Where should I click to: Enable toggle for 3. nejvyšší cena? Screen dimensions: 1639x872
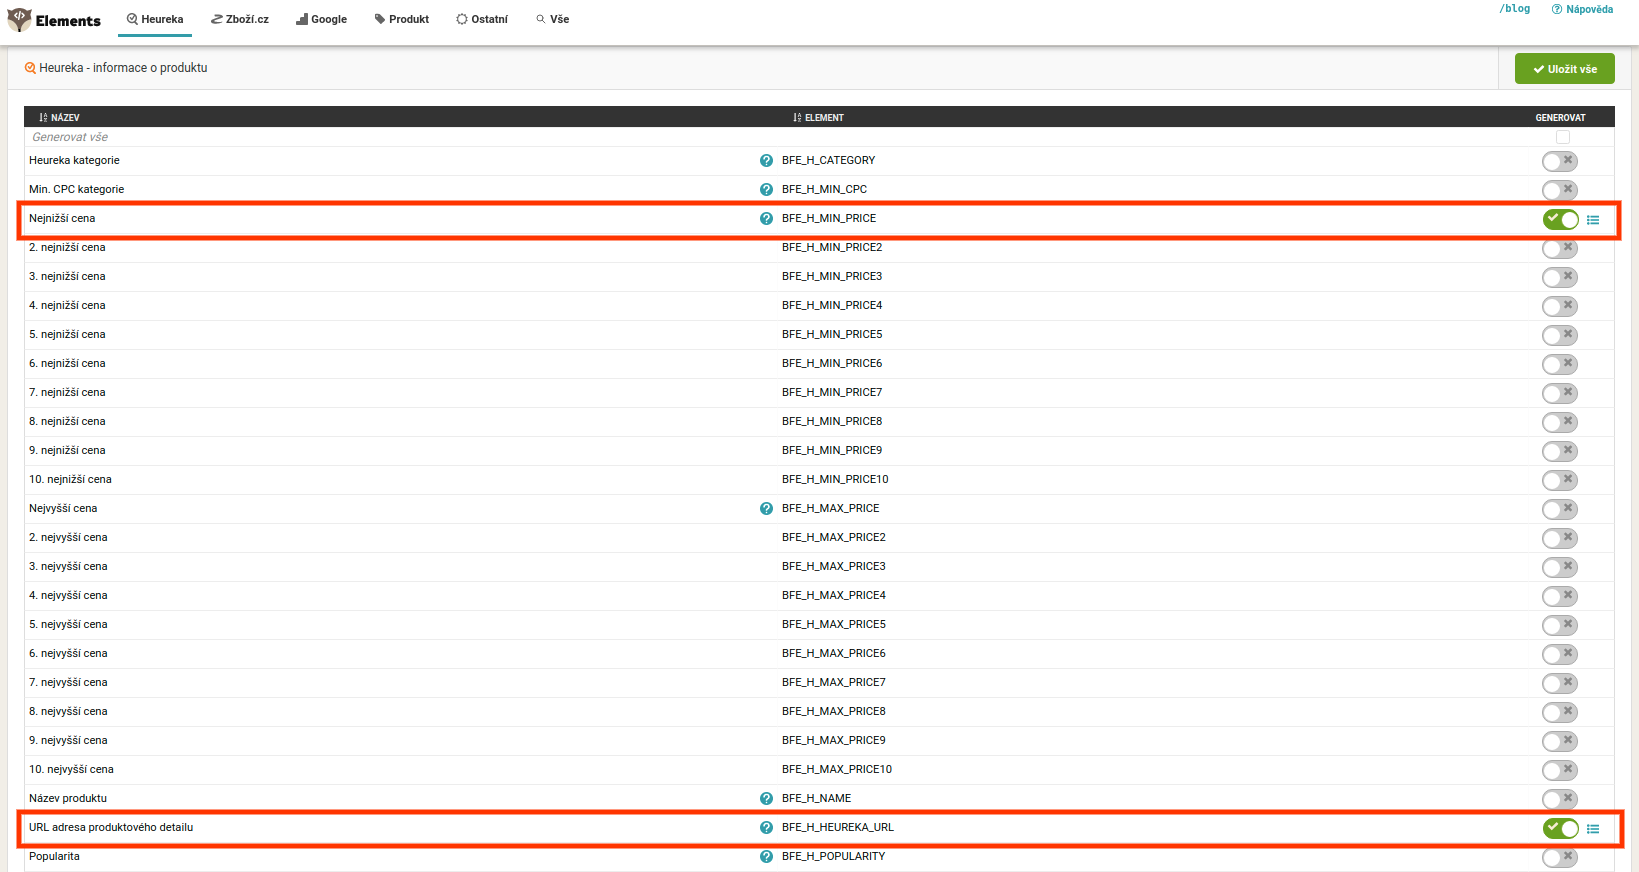[1560, 567]
